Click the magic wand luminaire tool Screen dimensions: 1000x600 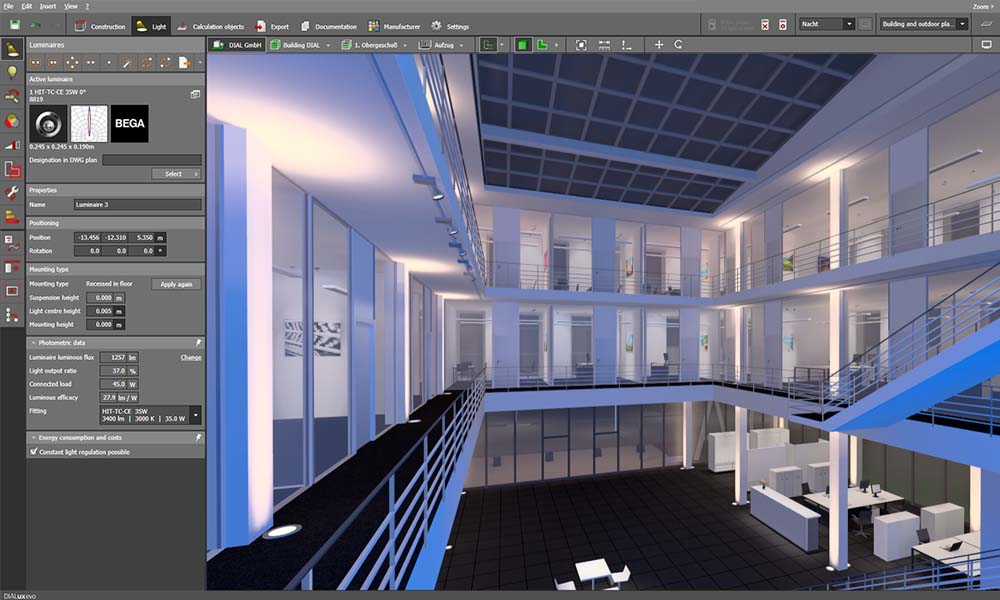click(x=128, y=62)
